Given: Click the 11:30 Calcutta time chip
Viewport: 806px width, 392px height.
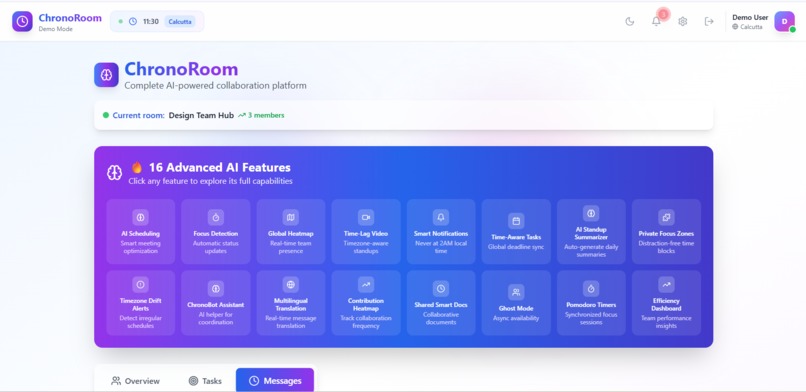Looking at the screenshot, I should (157, 21).
